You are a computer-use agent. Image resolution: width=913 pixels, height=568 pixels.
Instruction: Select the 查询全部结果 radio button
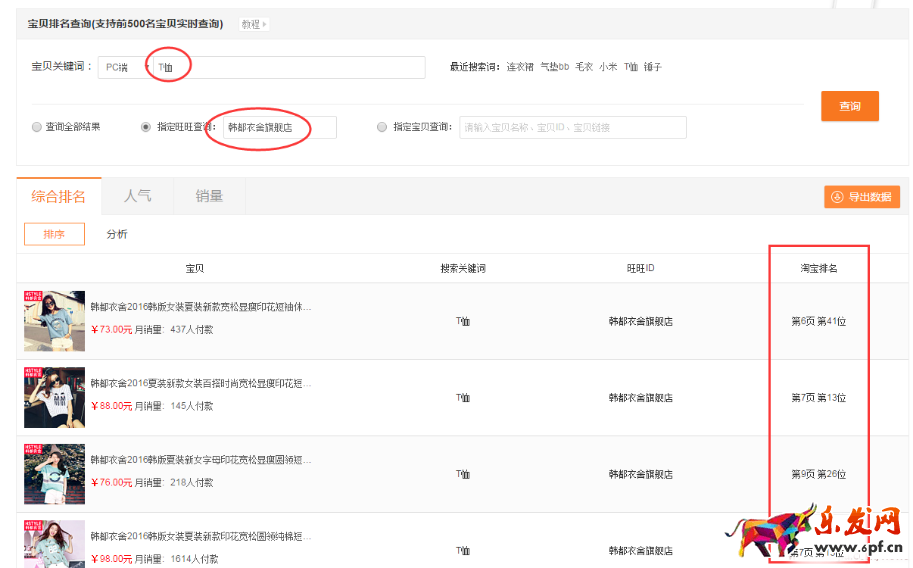pyautogui.click(x=37, y=127)
